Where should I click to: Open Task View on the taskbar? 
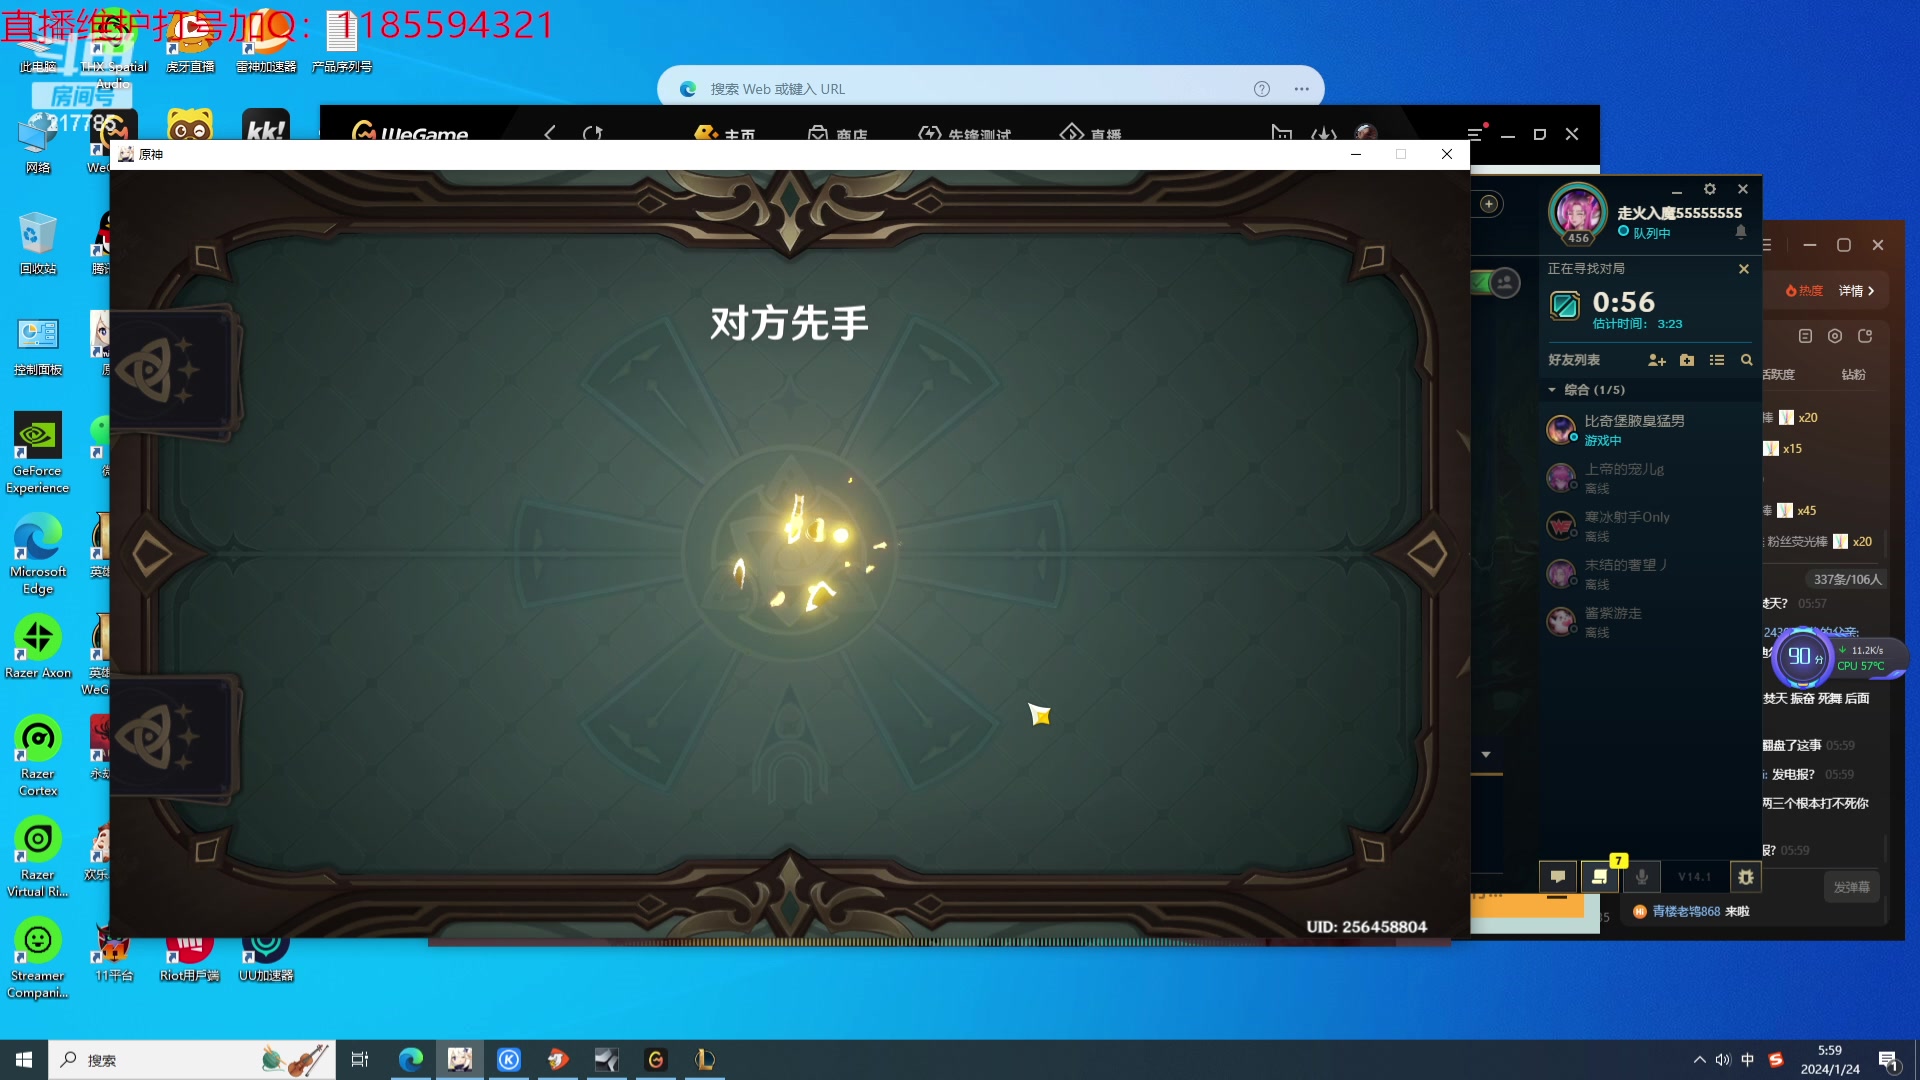pyautogui.click(x=360, y=1060)
